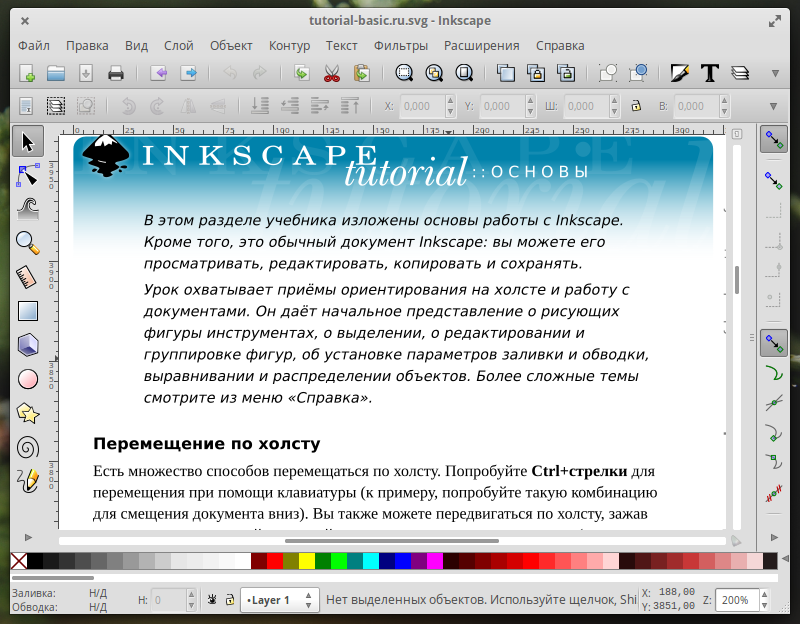Select the Star polygon tool
Screen dimensions: 800x624
coord(28,413)
